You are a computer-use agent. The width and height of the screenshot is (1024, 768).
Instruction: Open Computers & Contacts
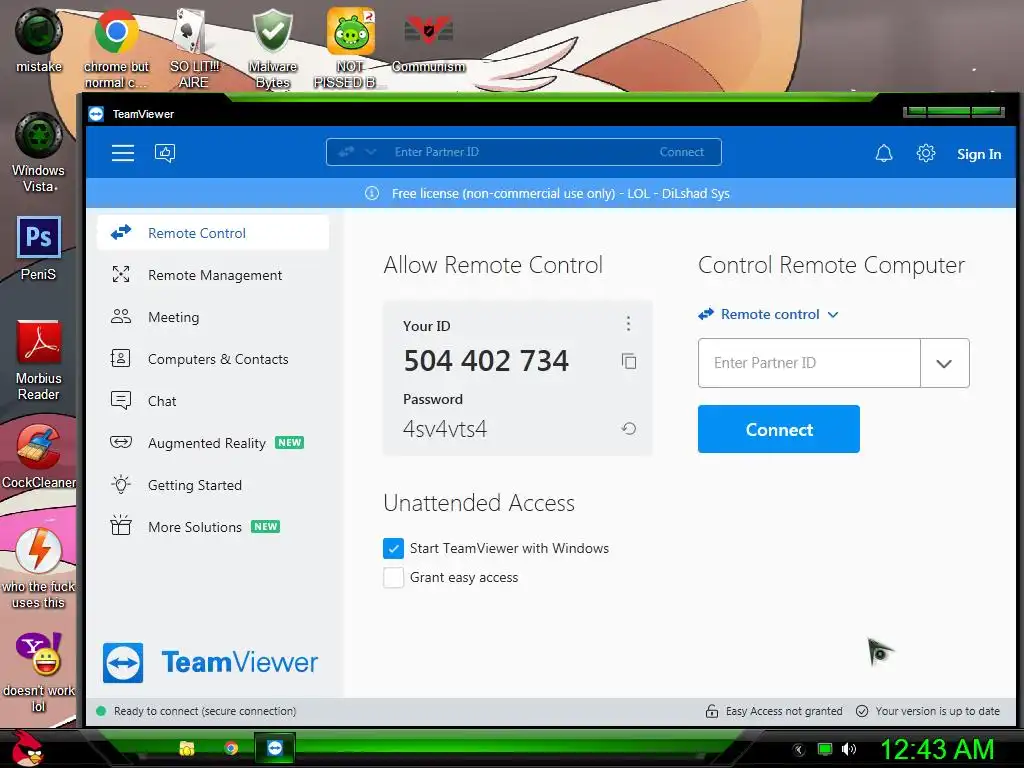(213, 359)
